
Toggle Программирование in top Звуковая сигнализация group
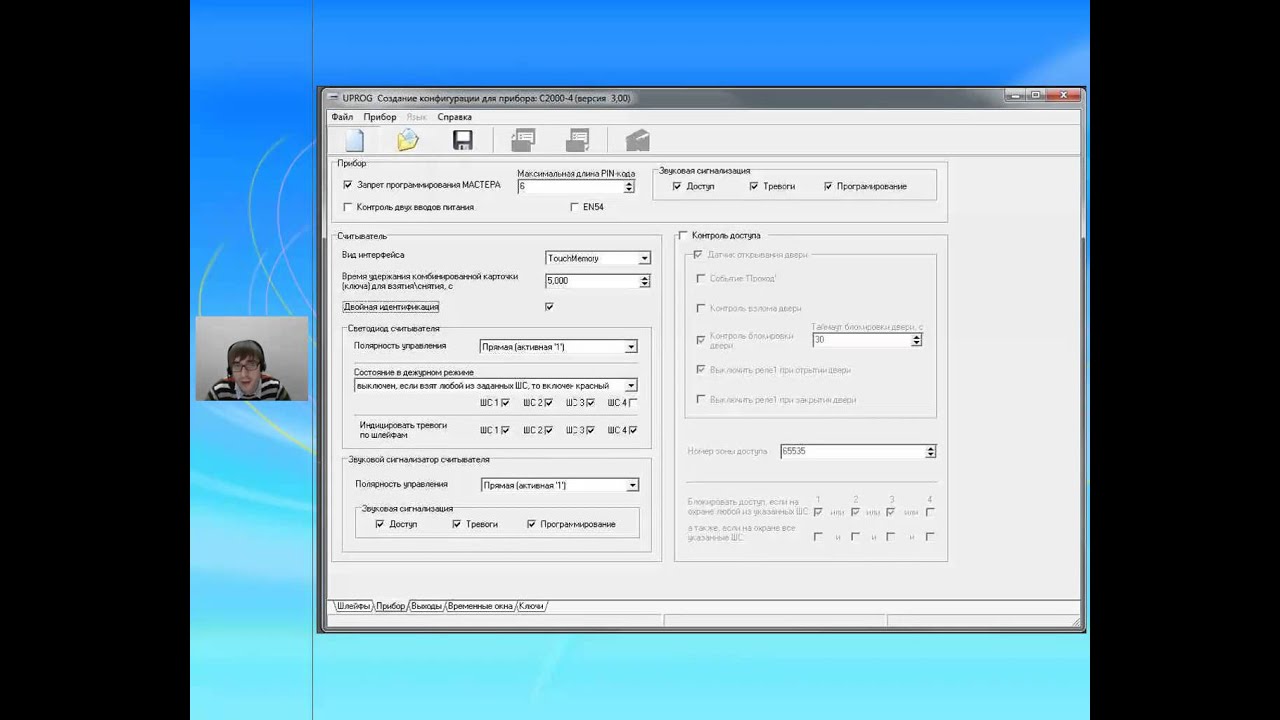pos(828,186)
